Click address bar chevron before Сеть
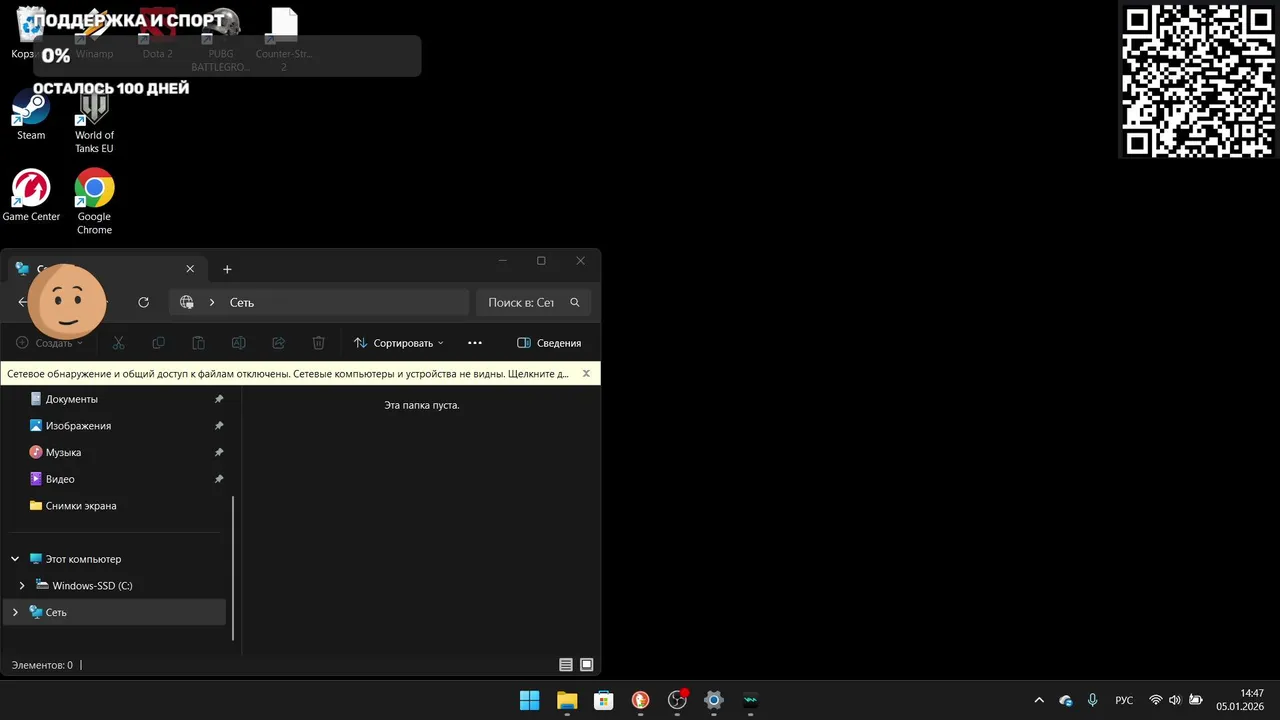The height and width of the screenshot is (720, 1280). tap(212, 302)
